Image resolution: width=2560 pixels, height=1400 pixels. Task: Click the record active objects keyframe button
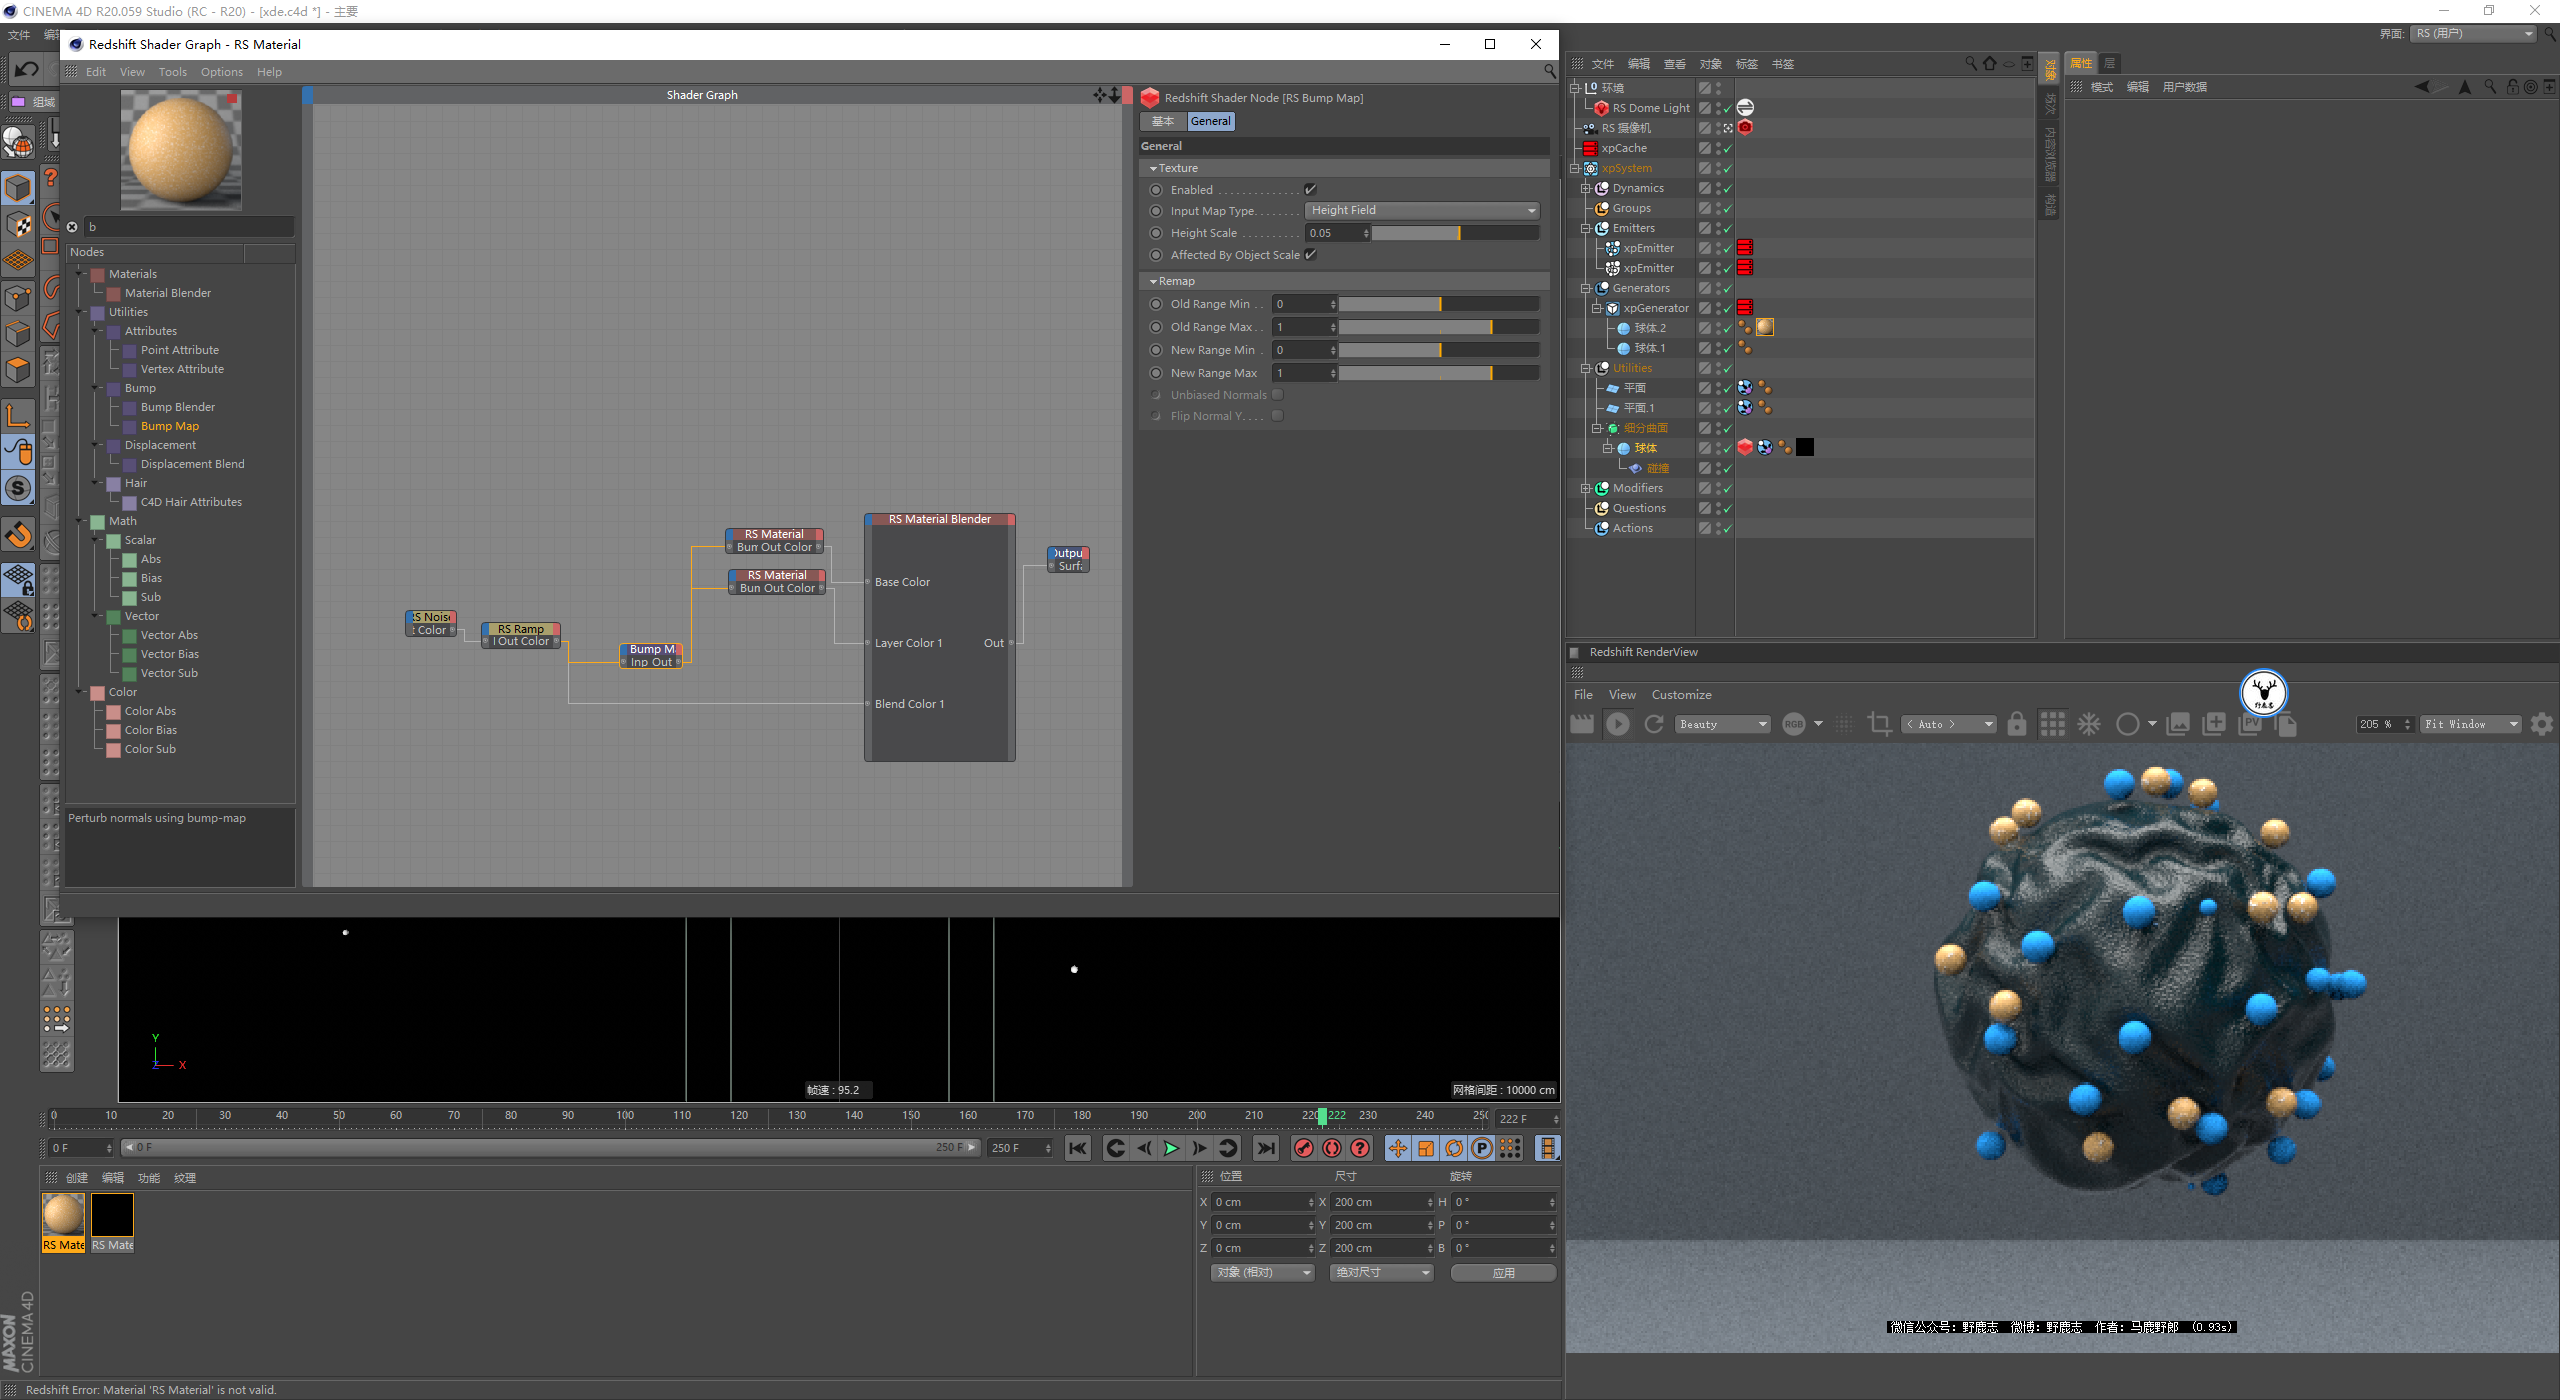point(1303,1148)
